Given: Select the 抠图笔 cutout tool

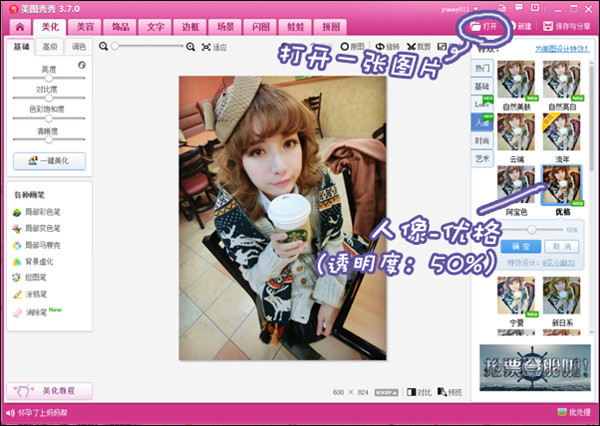Looking at the screenshot, I should click(29, 277).
